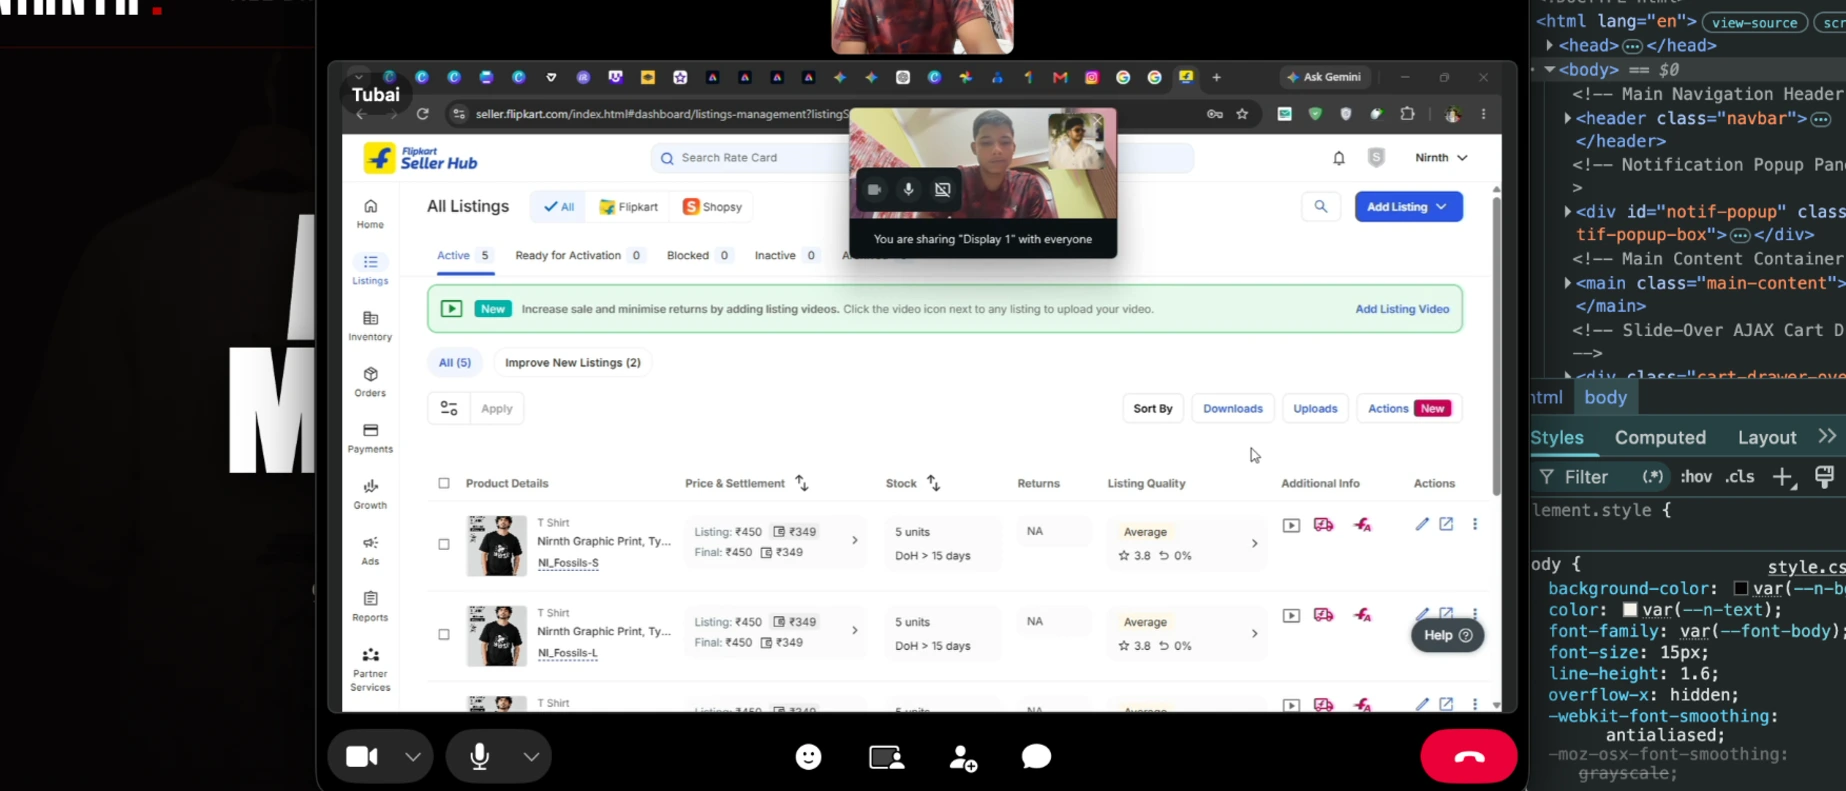Expand the head element in DevTools
This screenshot has height=791, width=1846.
point(1549,45)
